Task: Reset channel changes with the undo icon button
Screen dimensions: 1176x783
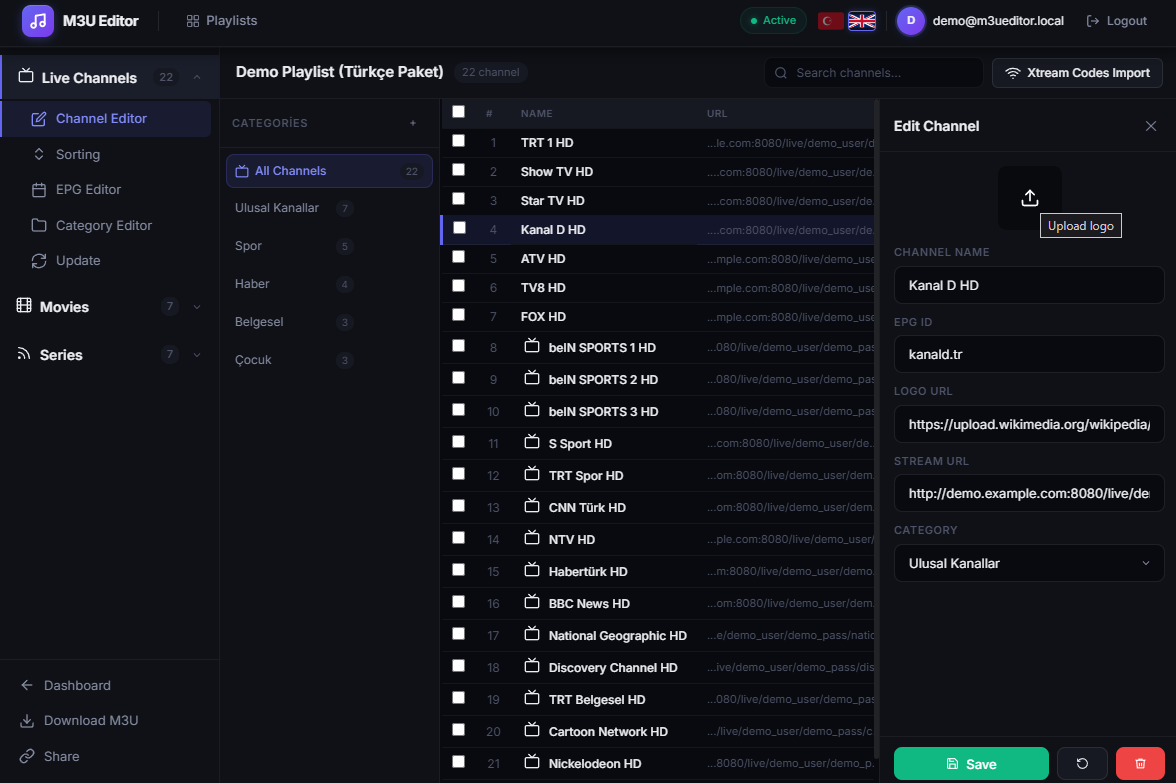Action: click(1082, 764)
